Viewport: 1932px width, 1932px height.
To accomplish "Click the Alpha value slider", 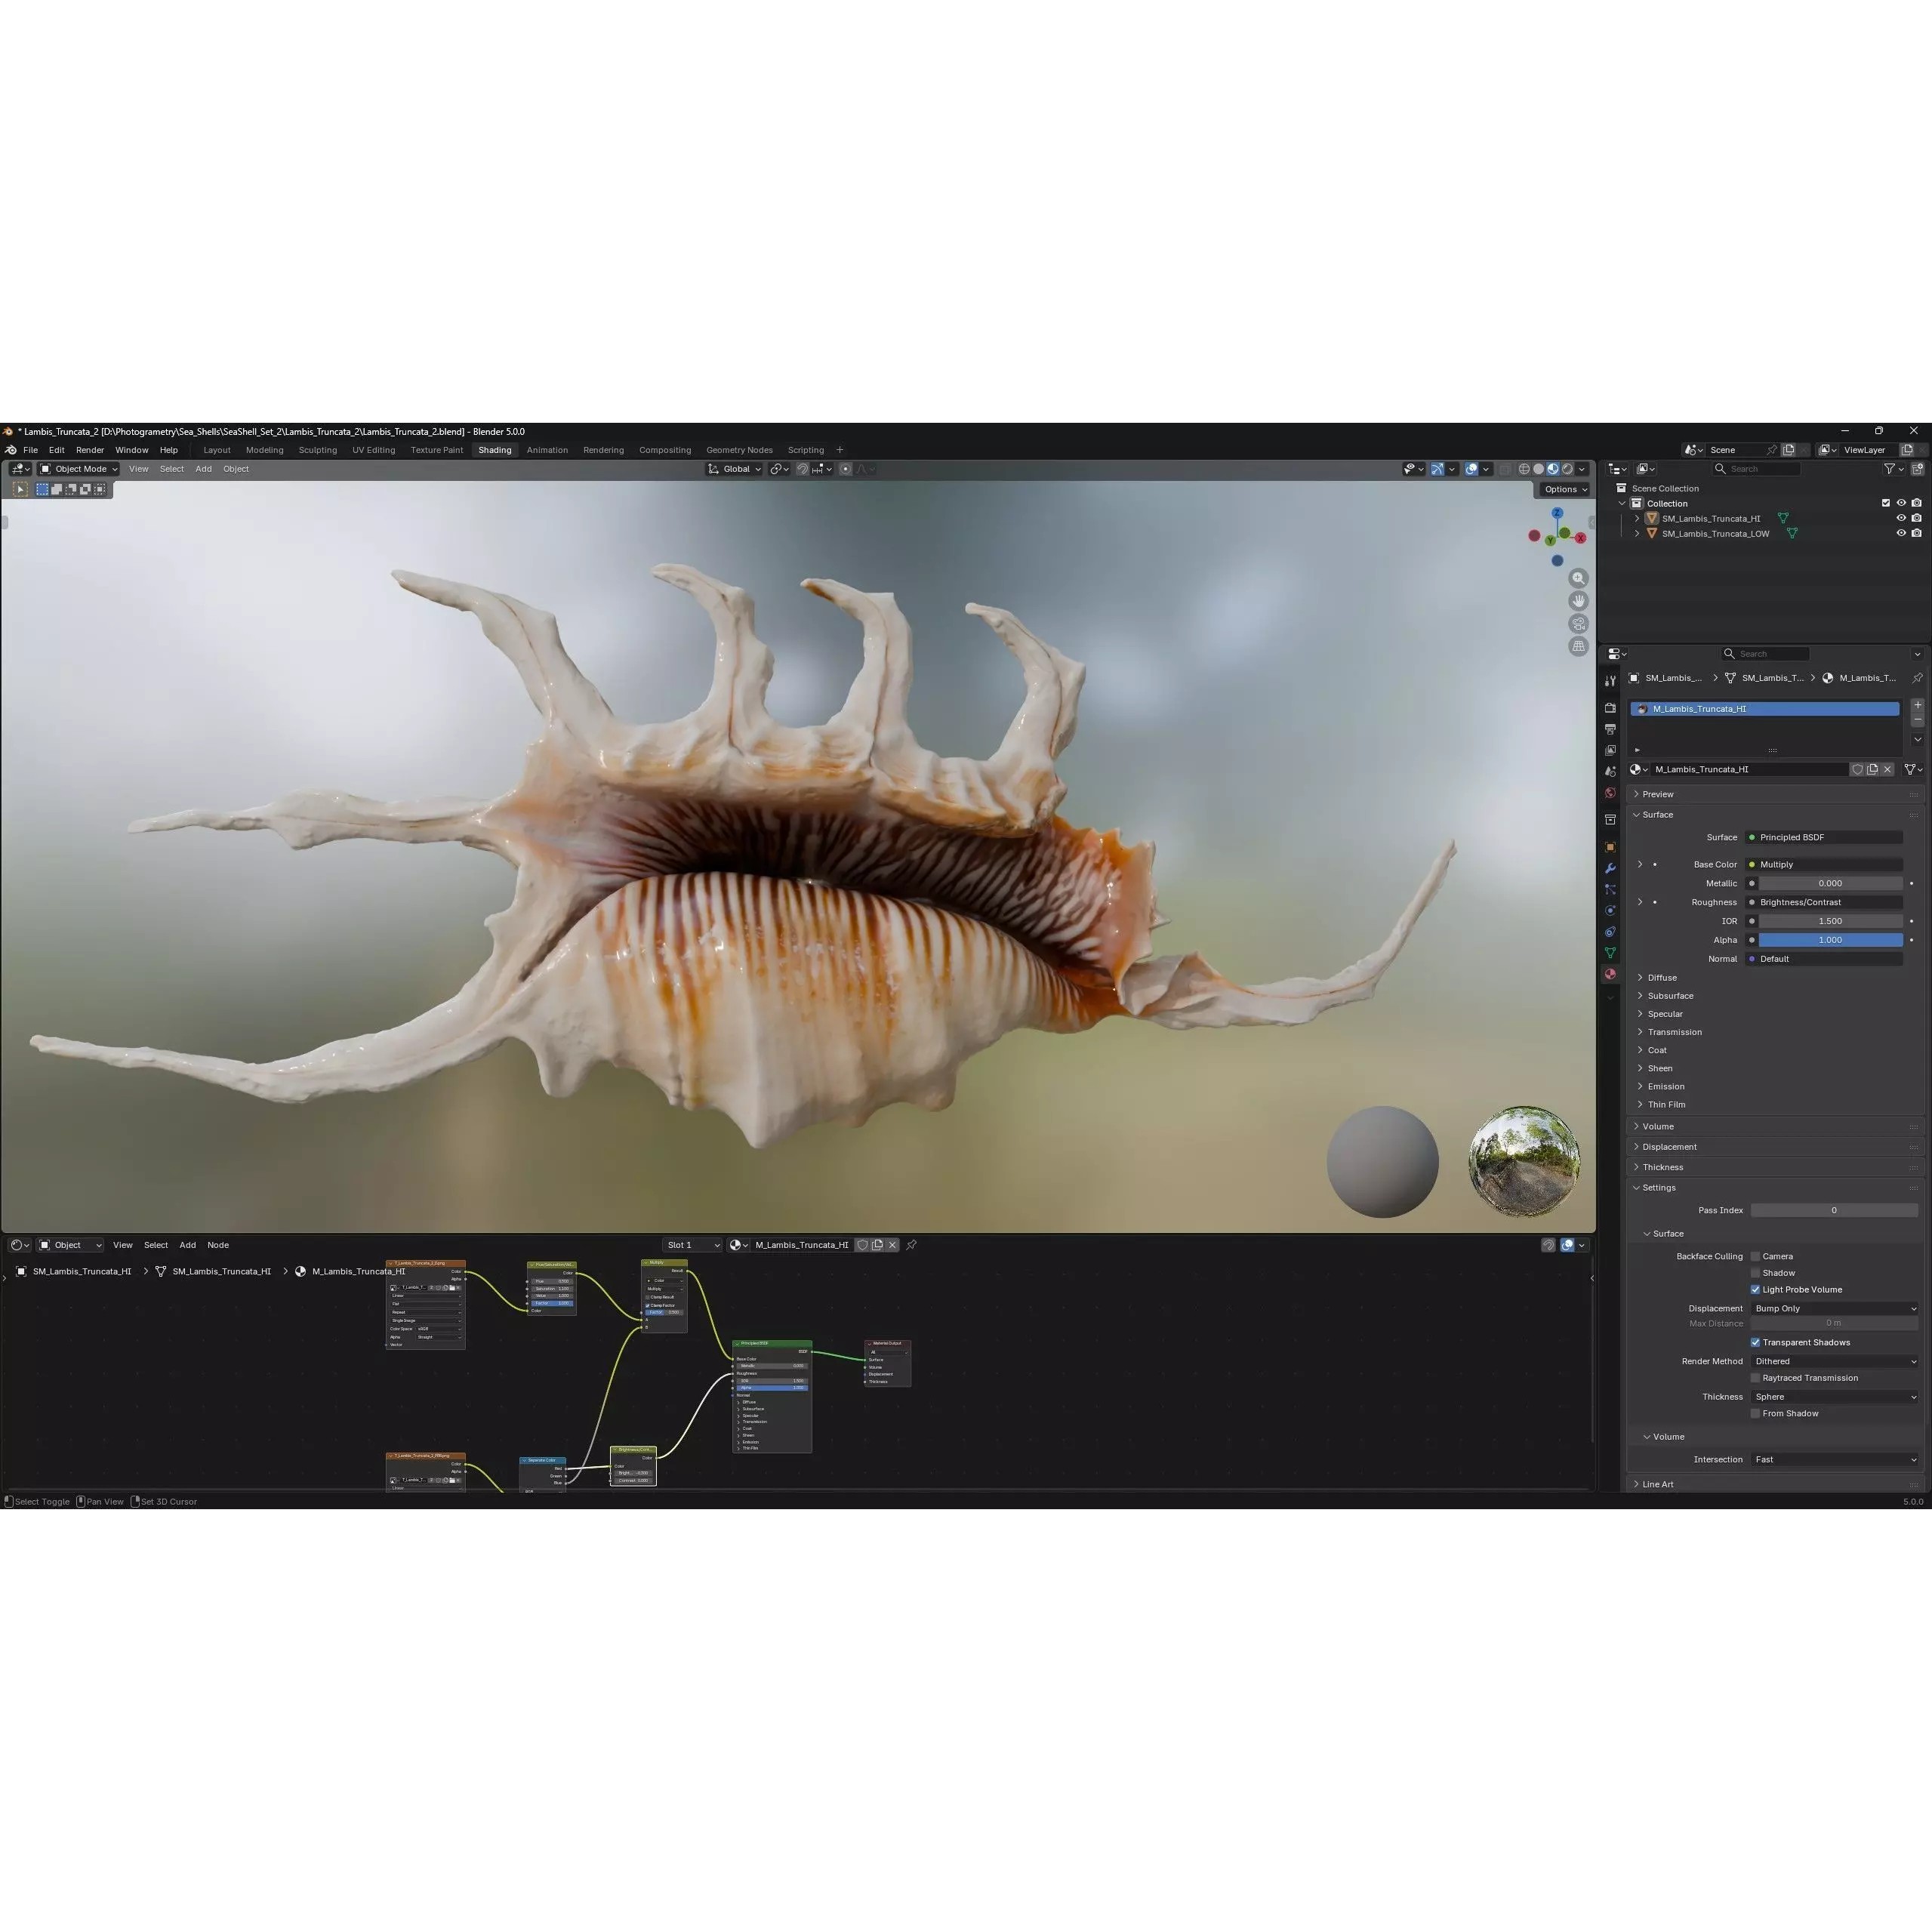I will [1830, 940].
